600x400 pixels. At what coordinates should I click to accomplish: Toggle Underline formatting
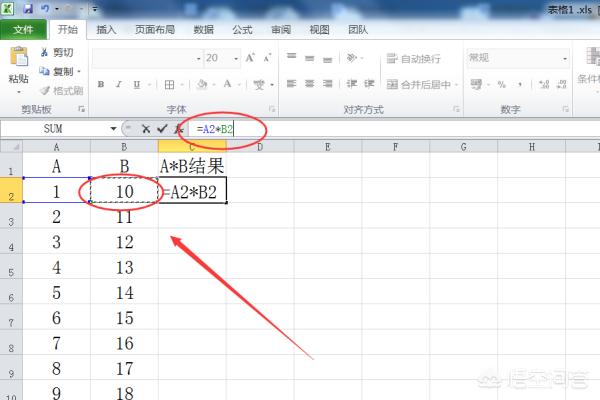(x=137, y=84)
